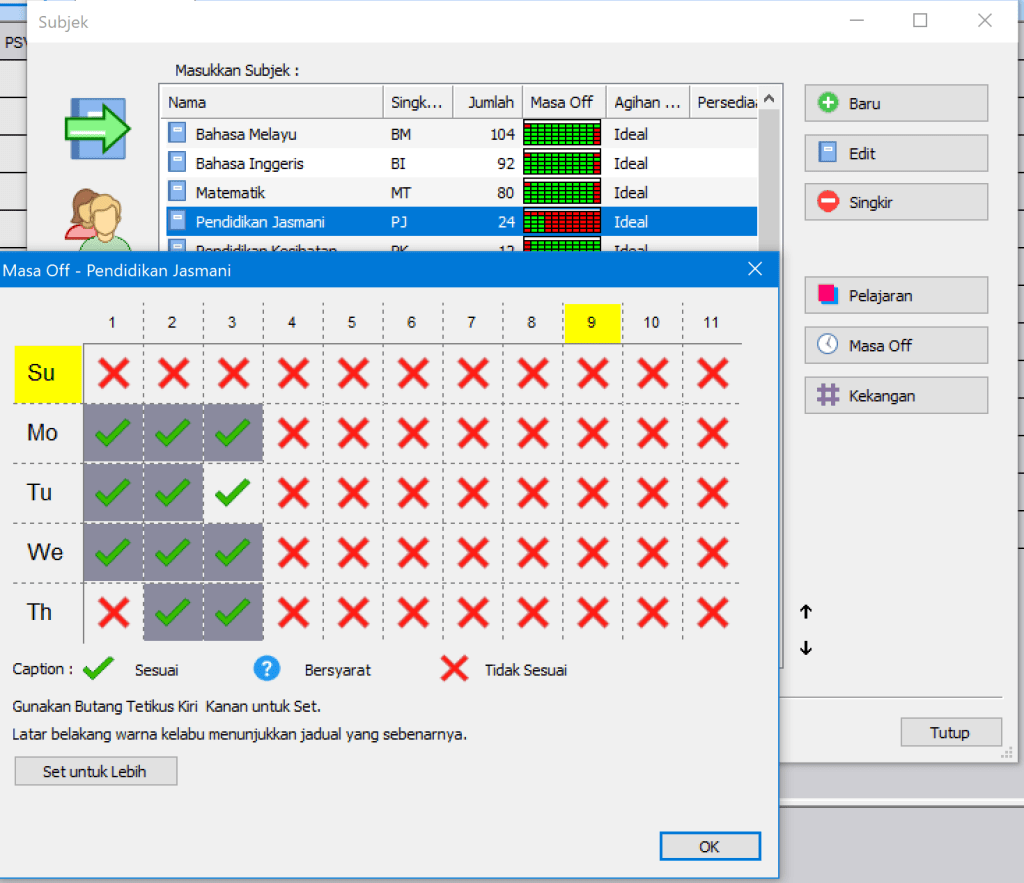The image size is (1024, 883).
Task: Click the Jumlah column header to sort
Action: (x=488, y=102)
